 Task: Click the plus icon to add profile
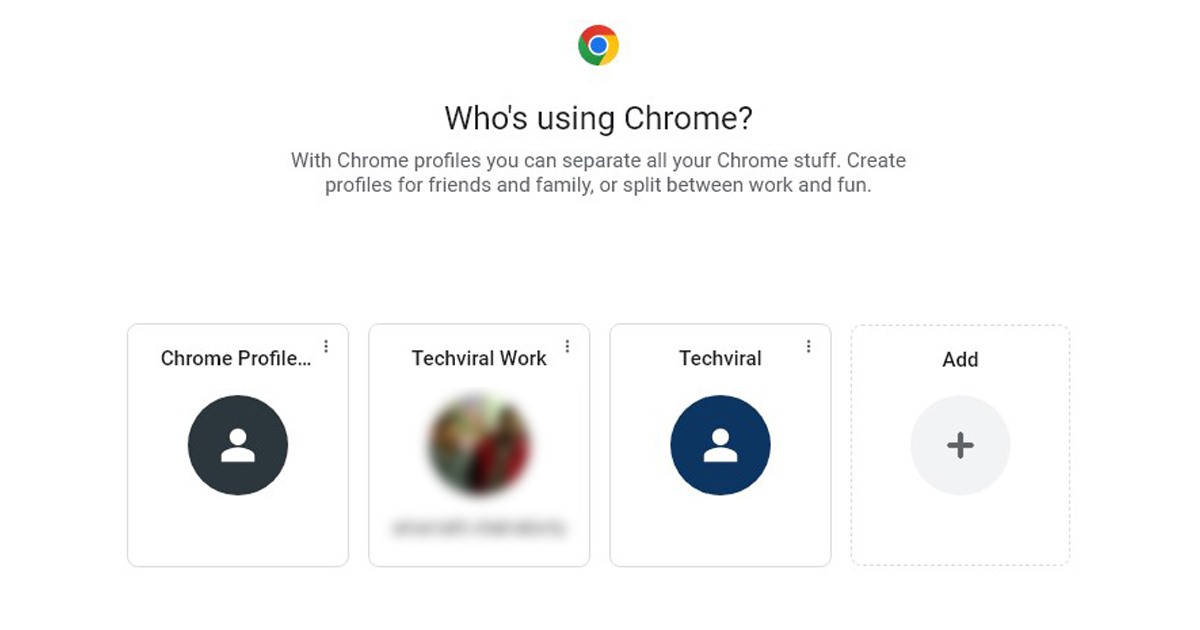tap(960, 445)
